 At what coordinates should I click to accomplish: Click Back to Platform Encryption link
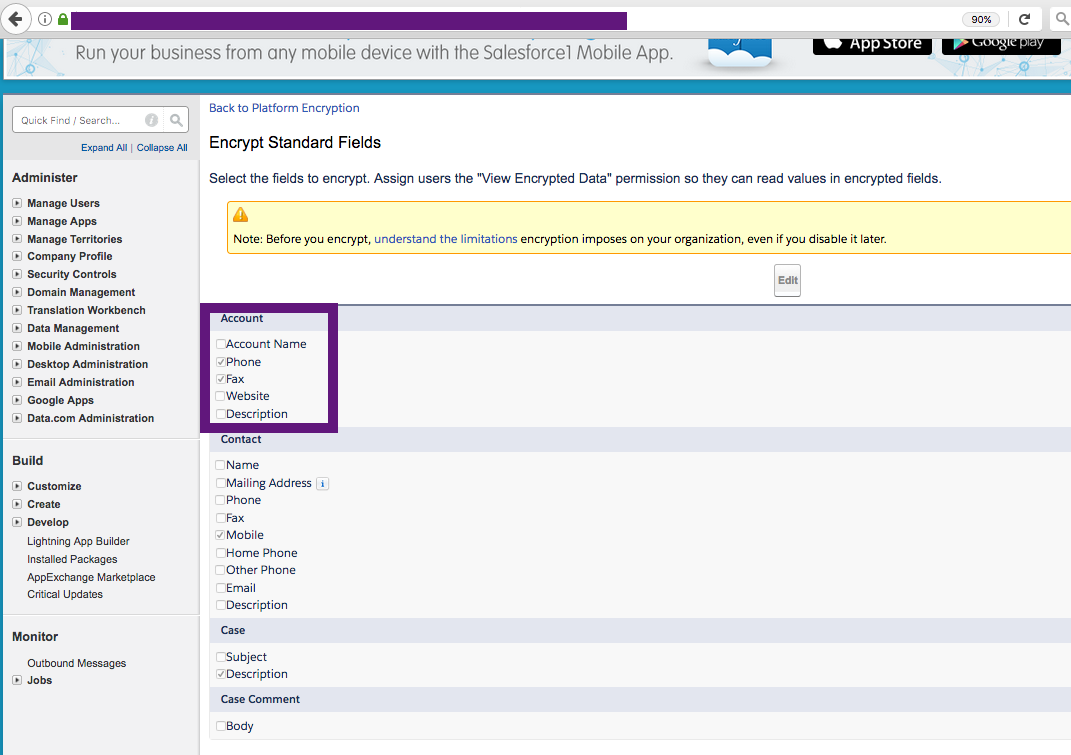click(284, 108)
